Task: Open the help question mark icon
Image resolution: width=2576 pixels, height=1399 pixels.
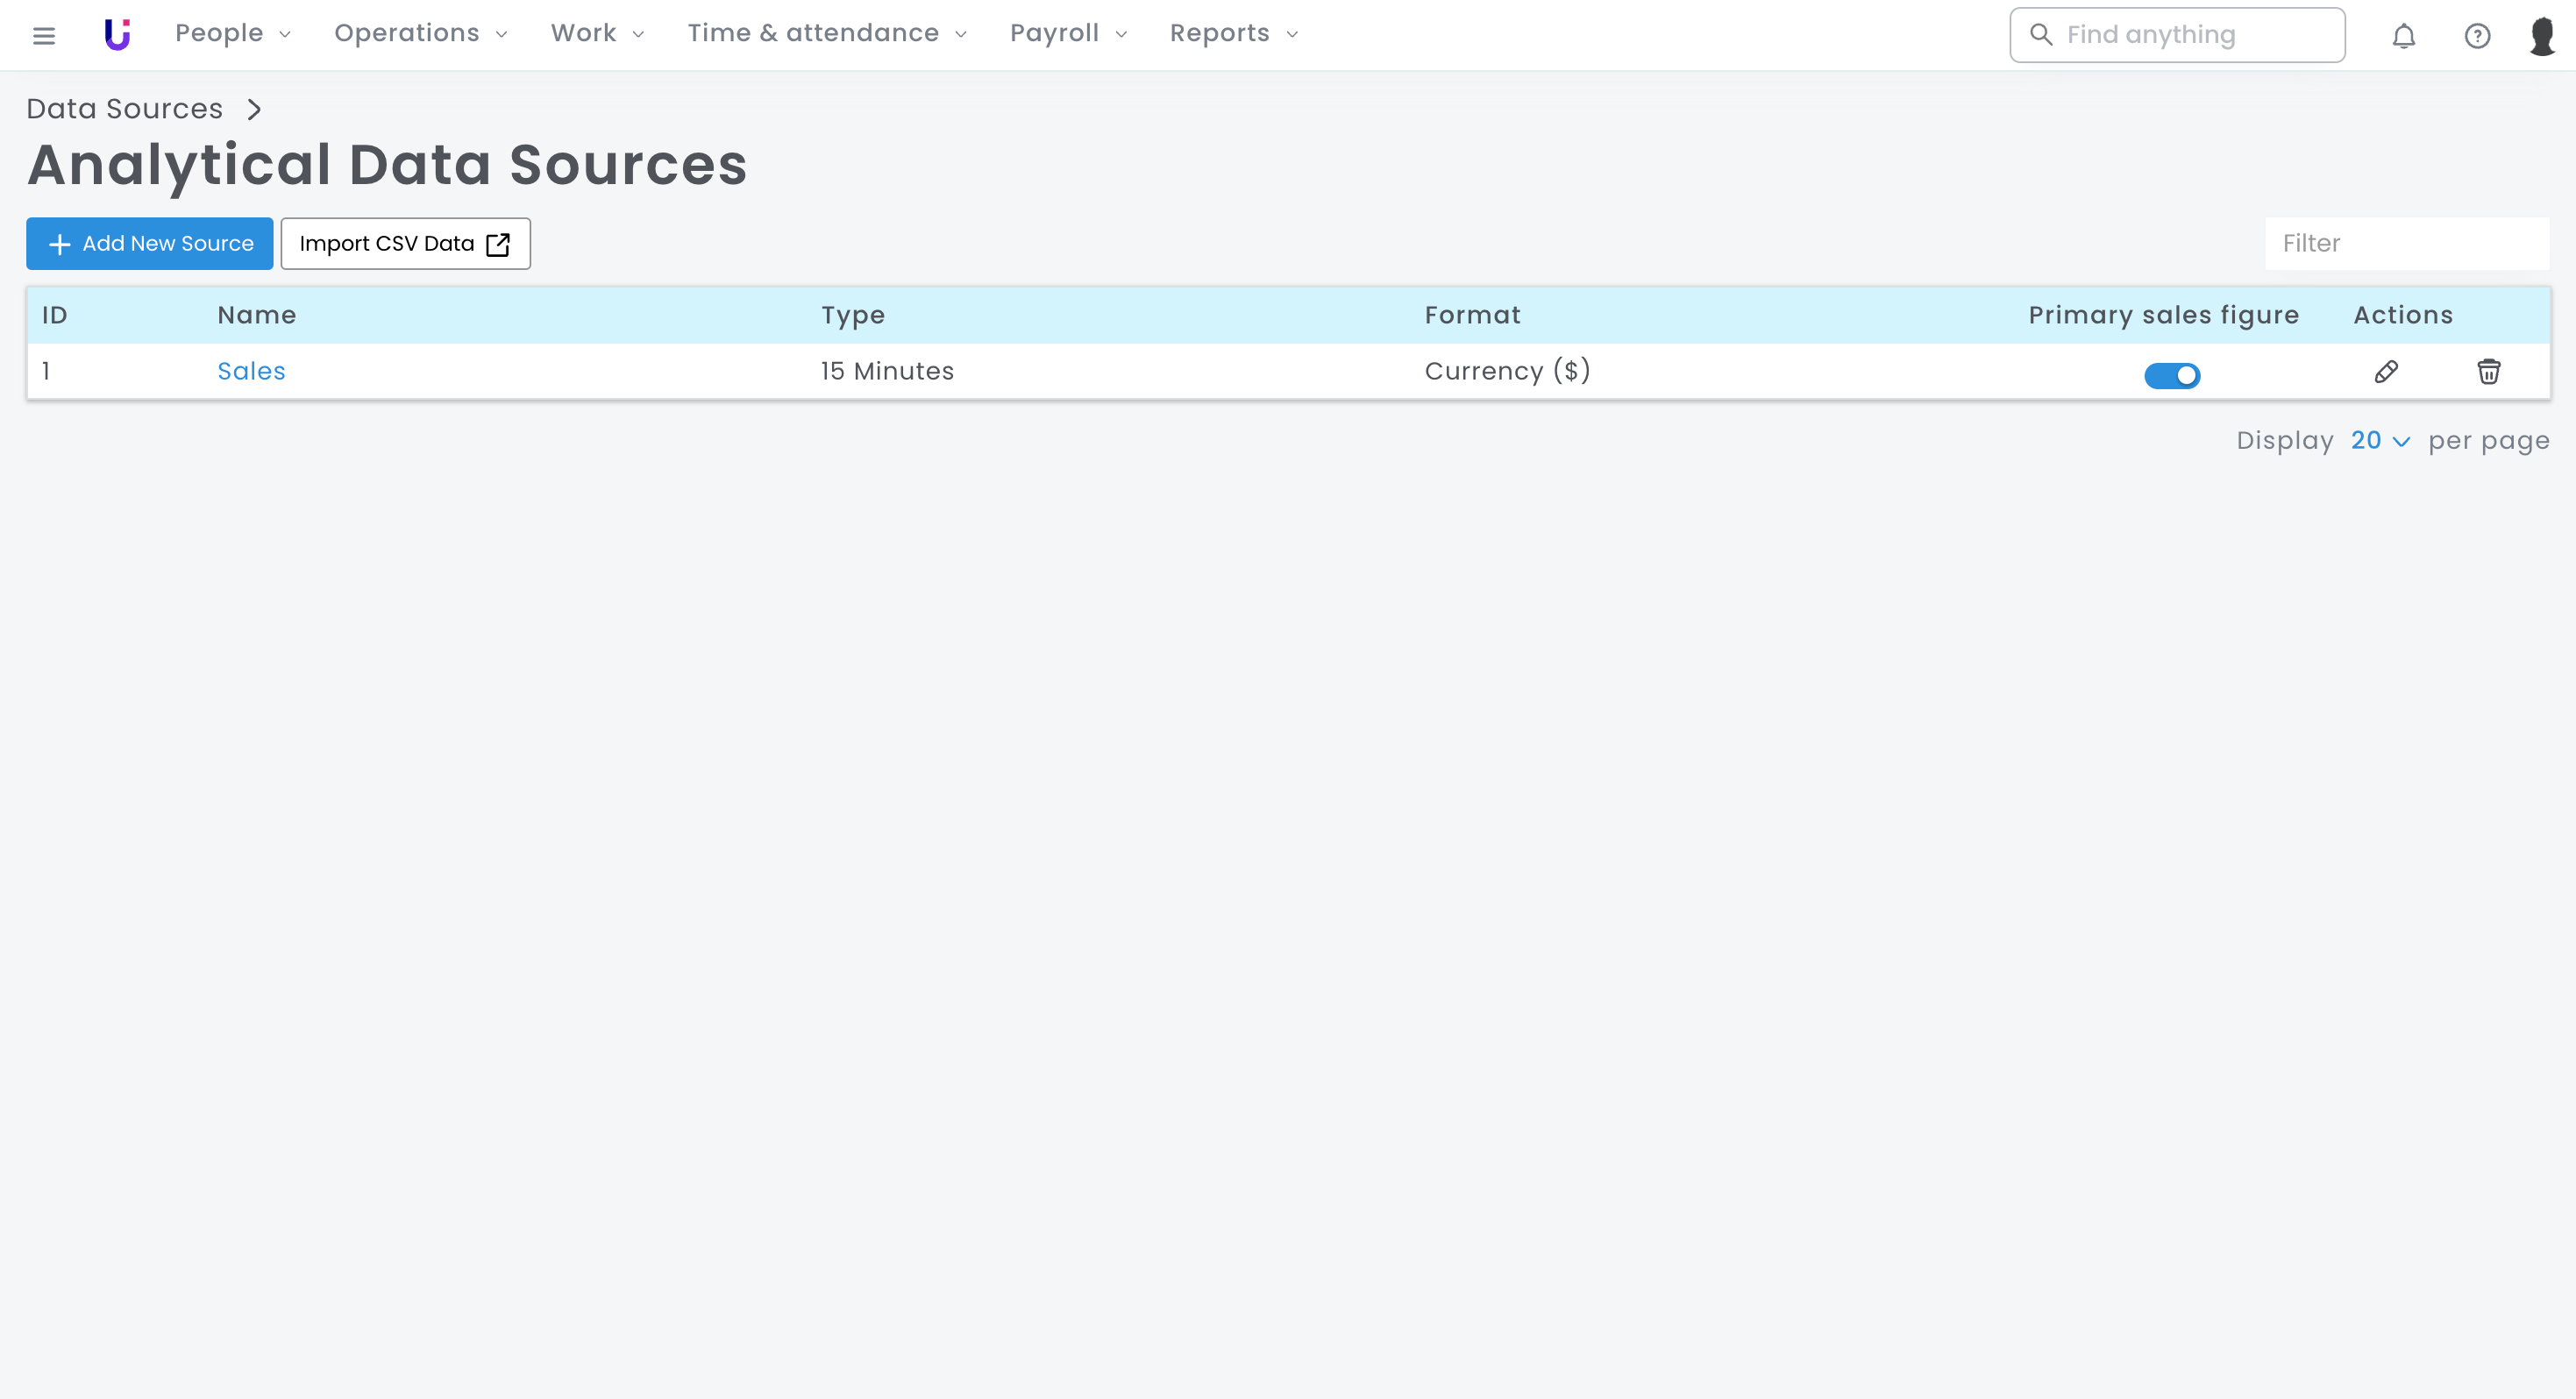Action: pos(2476,36)
